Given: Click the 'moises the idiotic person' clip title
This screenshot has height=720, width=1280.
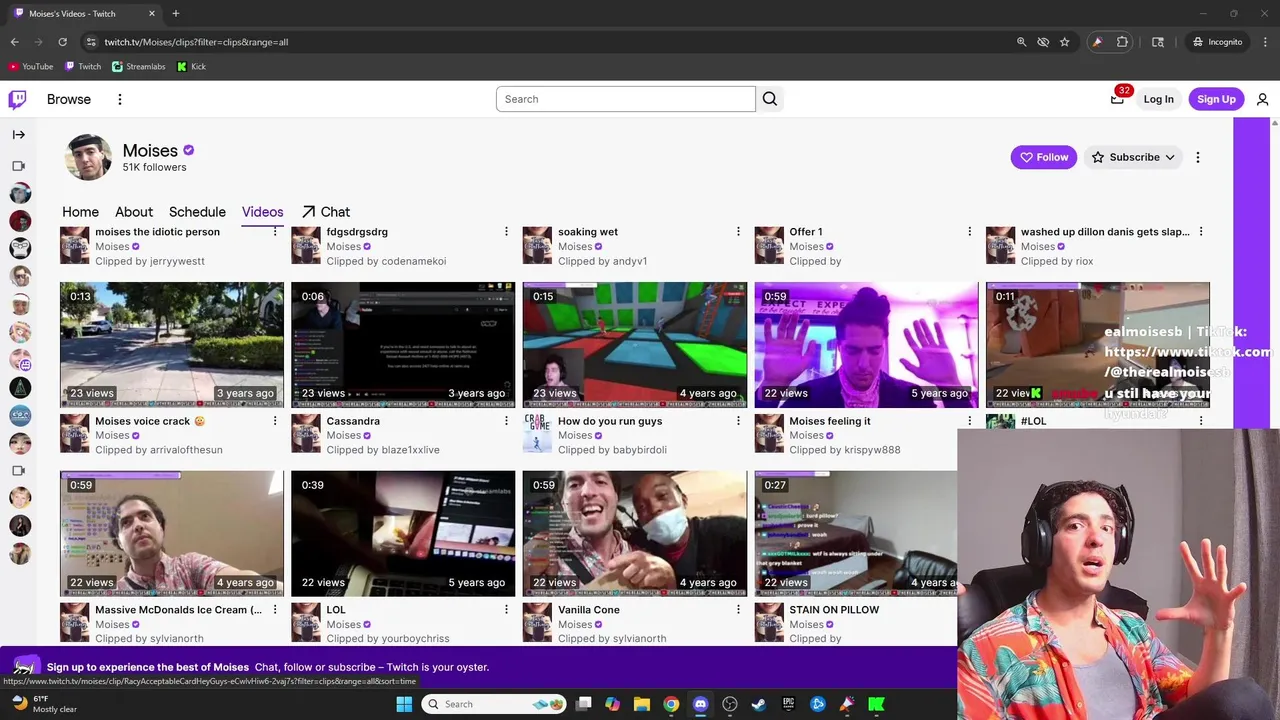Looking at the screenshot, I should (x=157, y=232).
